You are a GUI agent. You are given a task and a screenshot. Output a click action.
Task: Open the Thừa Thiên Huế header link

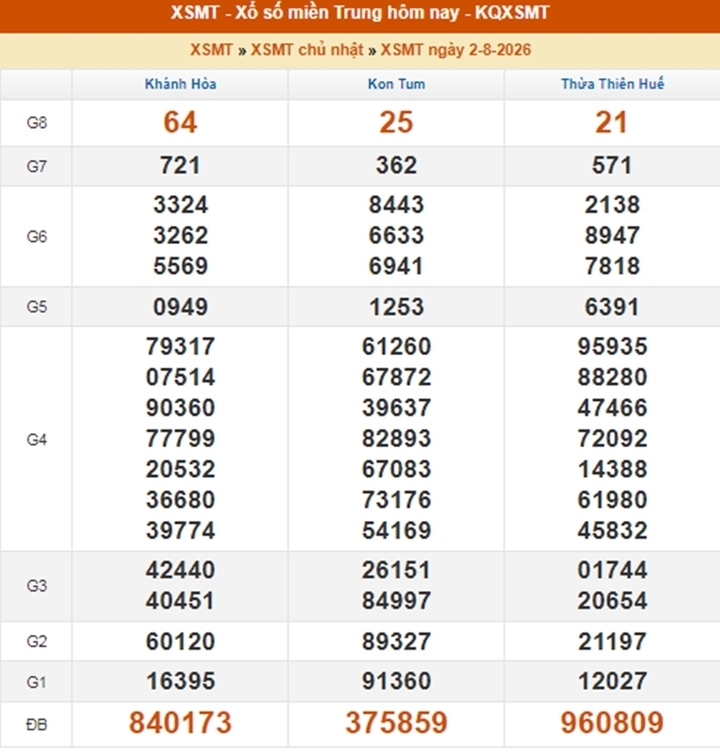click(x=612, y=84)
